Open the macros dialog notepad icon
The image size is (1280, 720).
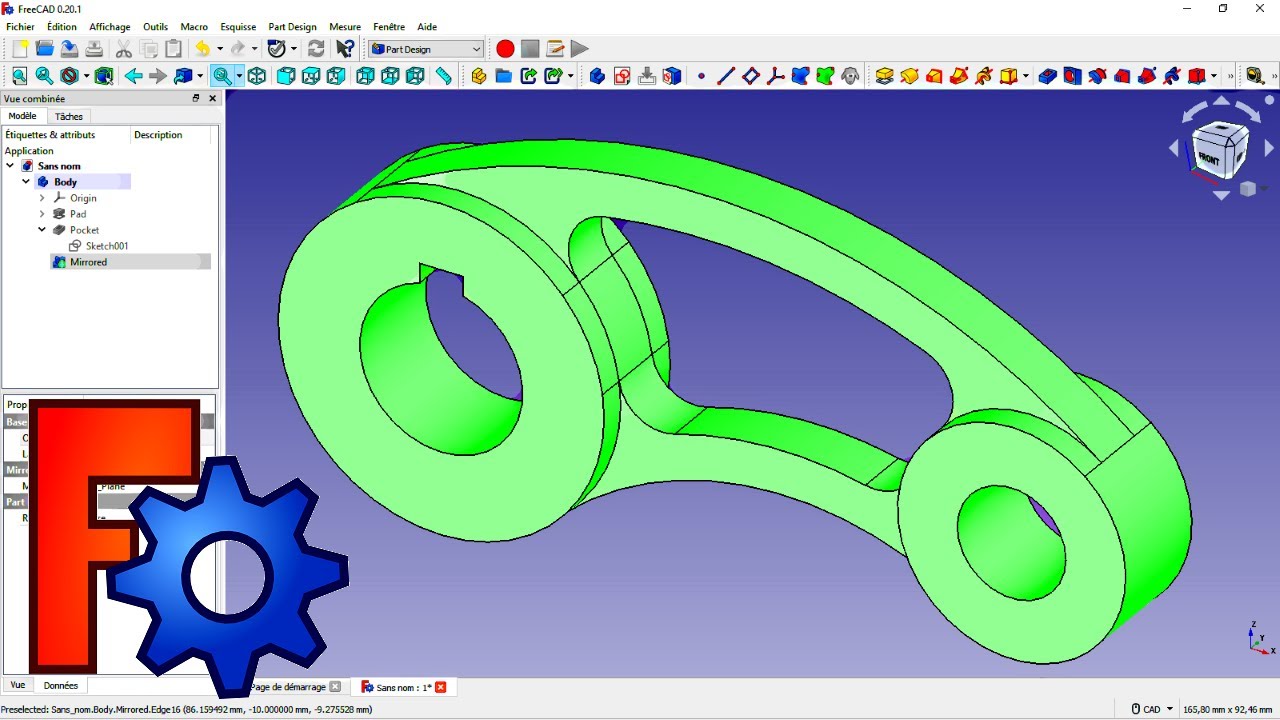coord(555,49)
